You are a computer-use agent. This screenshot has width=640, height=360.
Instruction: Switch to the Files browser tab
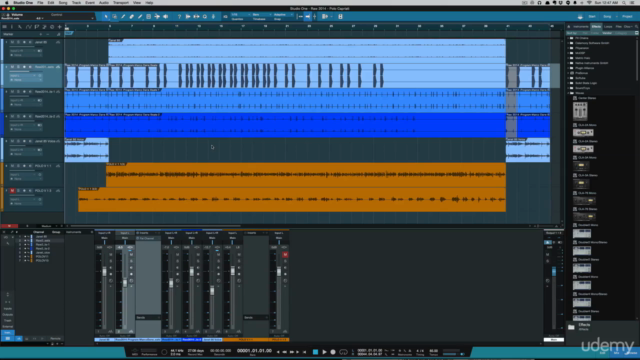coord(618,27)
